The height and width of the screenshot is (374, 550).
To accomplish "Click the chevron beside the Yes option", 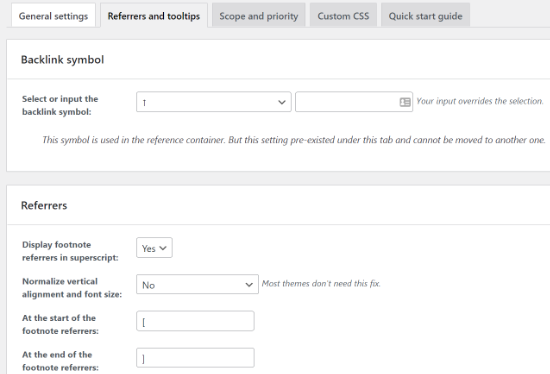I will point(163,248).
